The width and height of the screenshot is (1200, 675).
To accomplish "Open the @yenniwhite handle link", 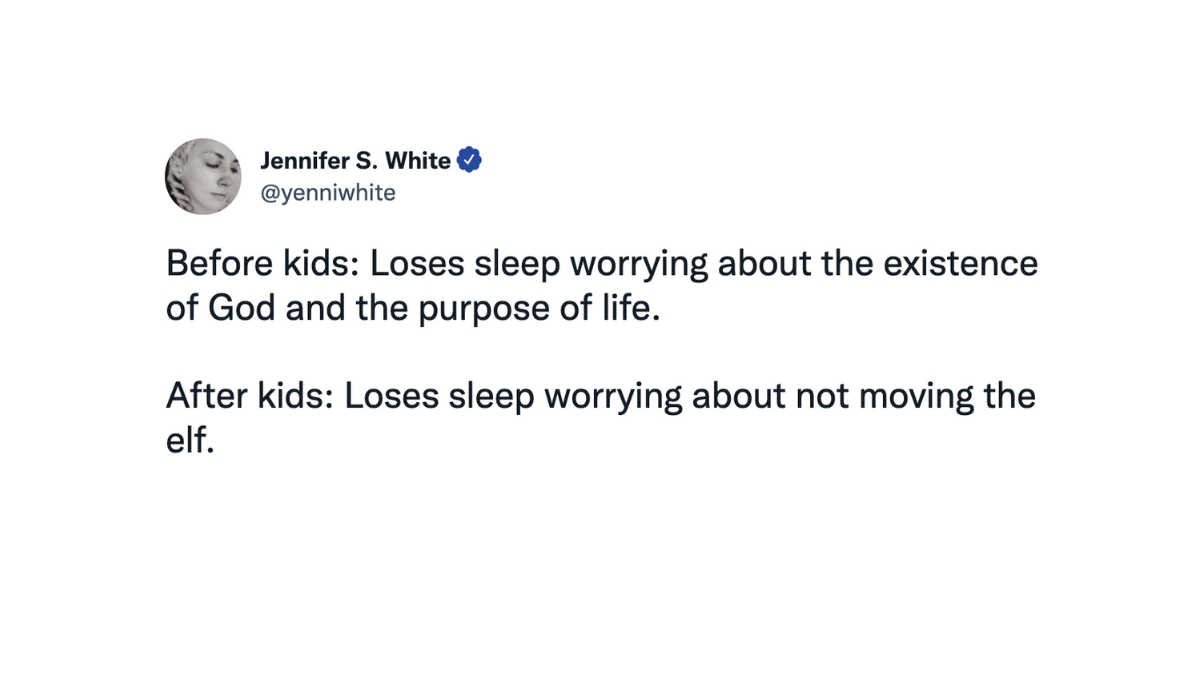I will pyautogui.click(x=328, y=193).
